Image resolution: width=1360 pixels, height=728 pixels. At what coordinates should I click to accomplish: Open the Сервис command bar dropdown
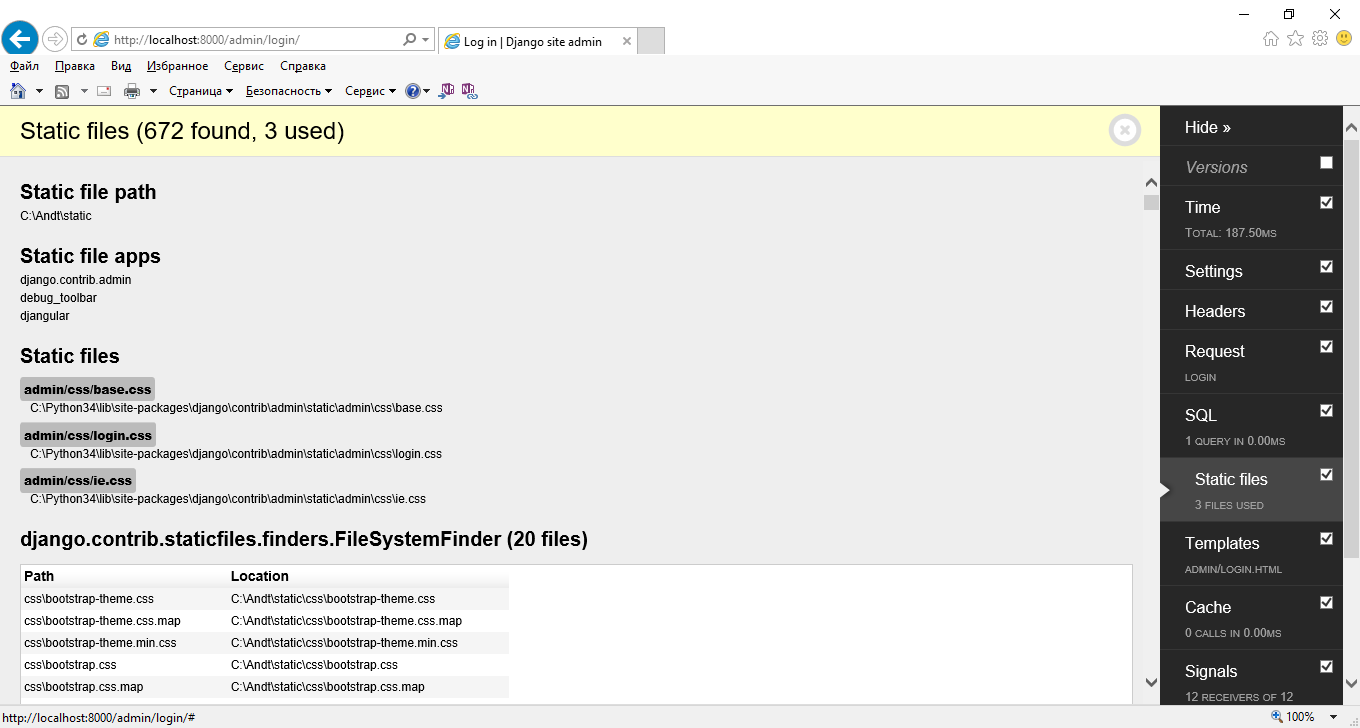point(370,91)
